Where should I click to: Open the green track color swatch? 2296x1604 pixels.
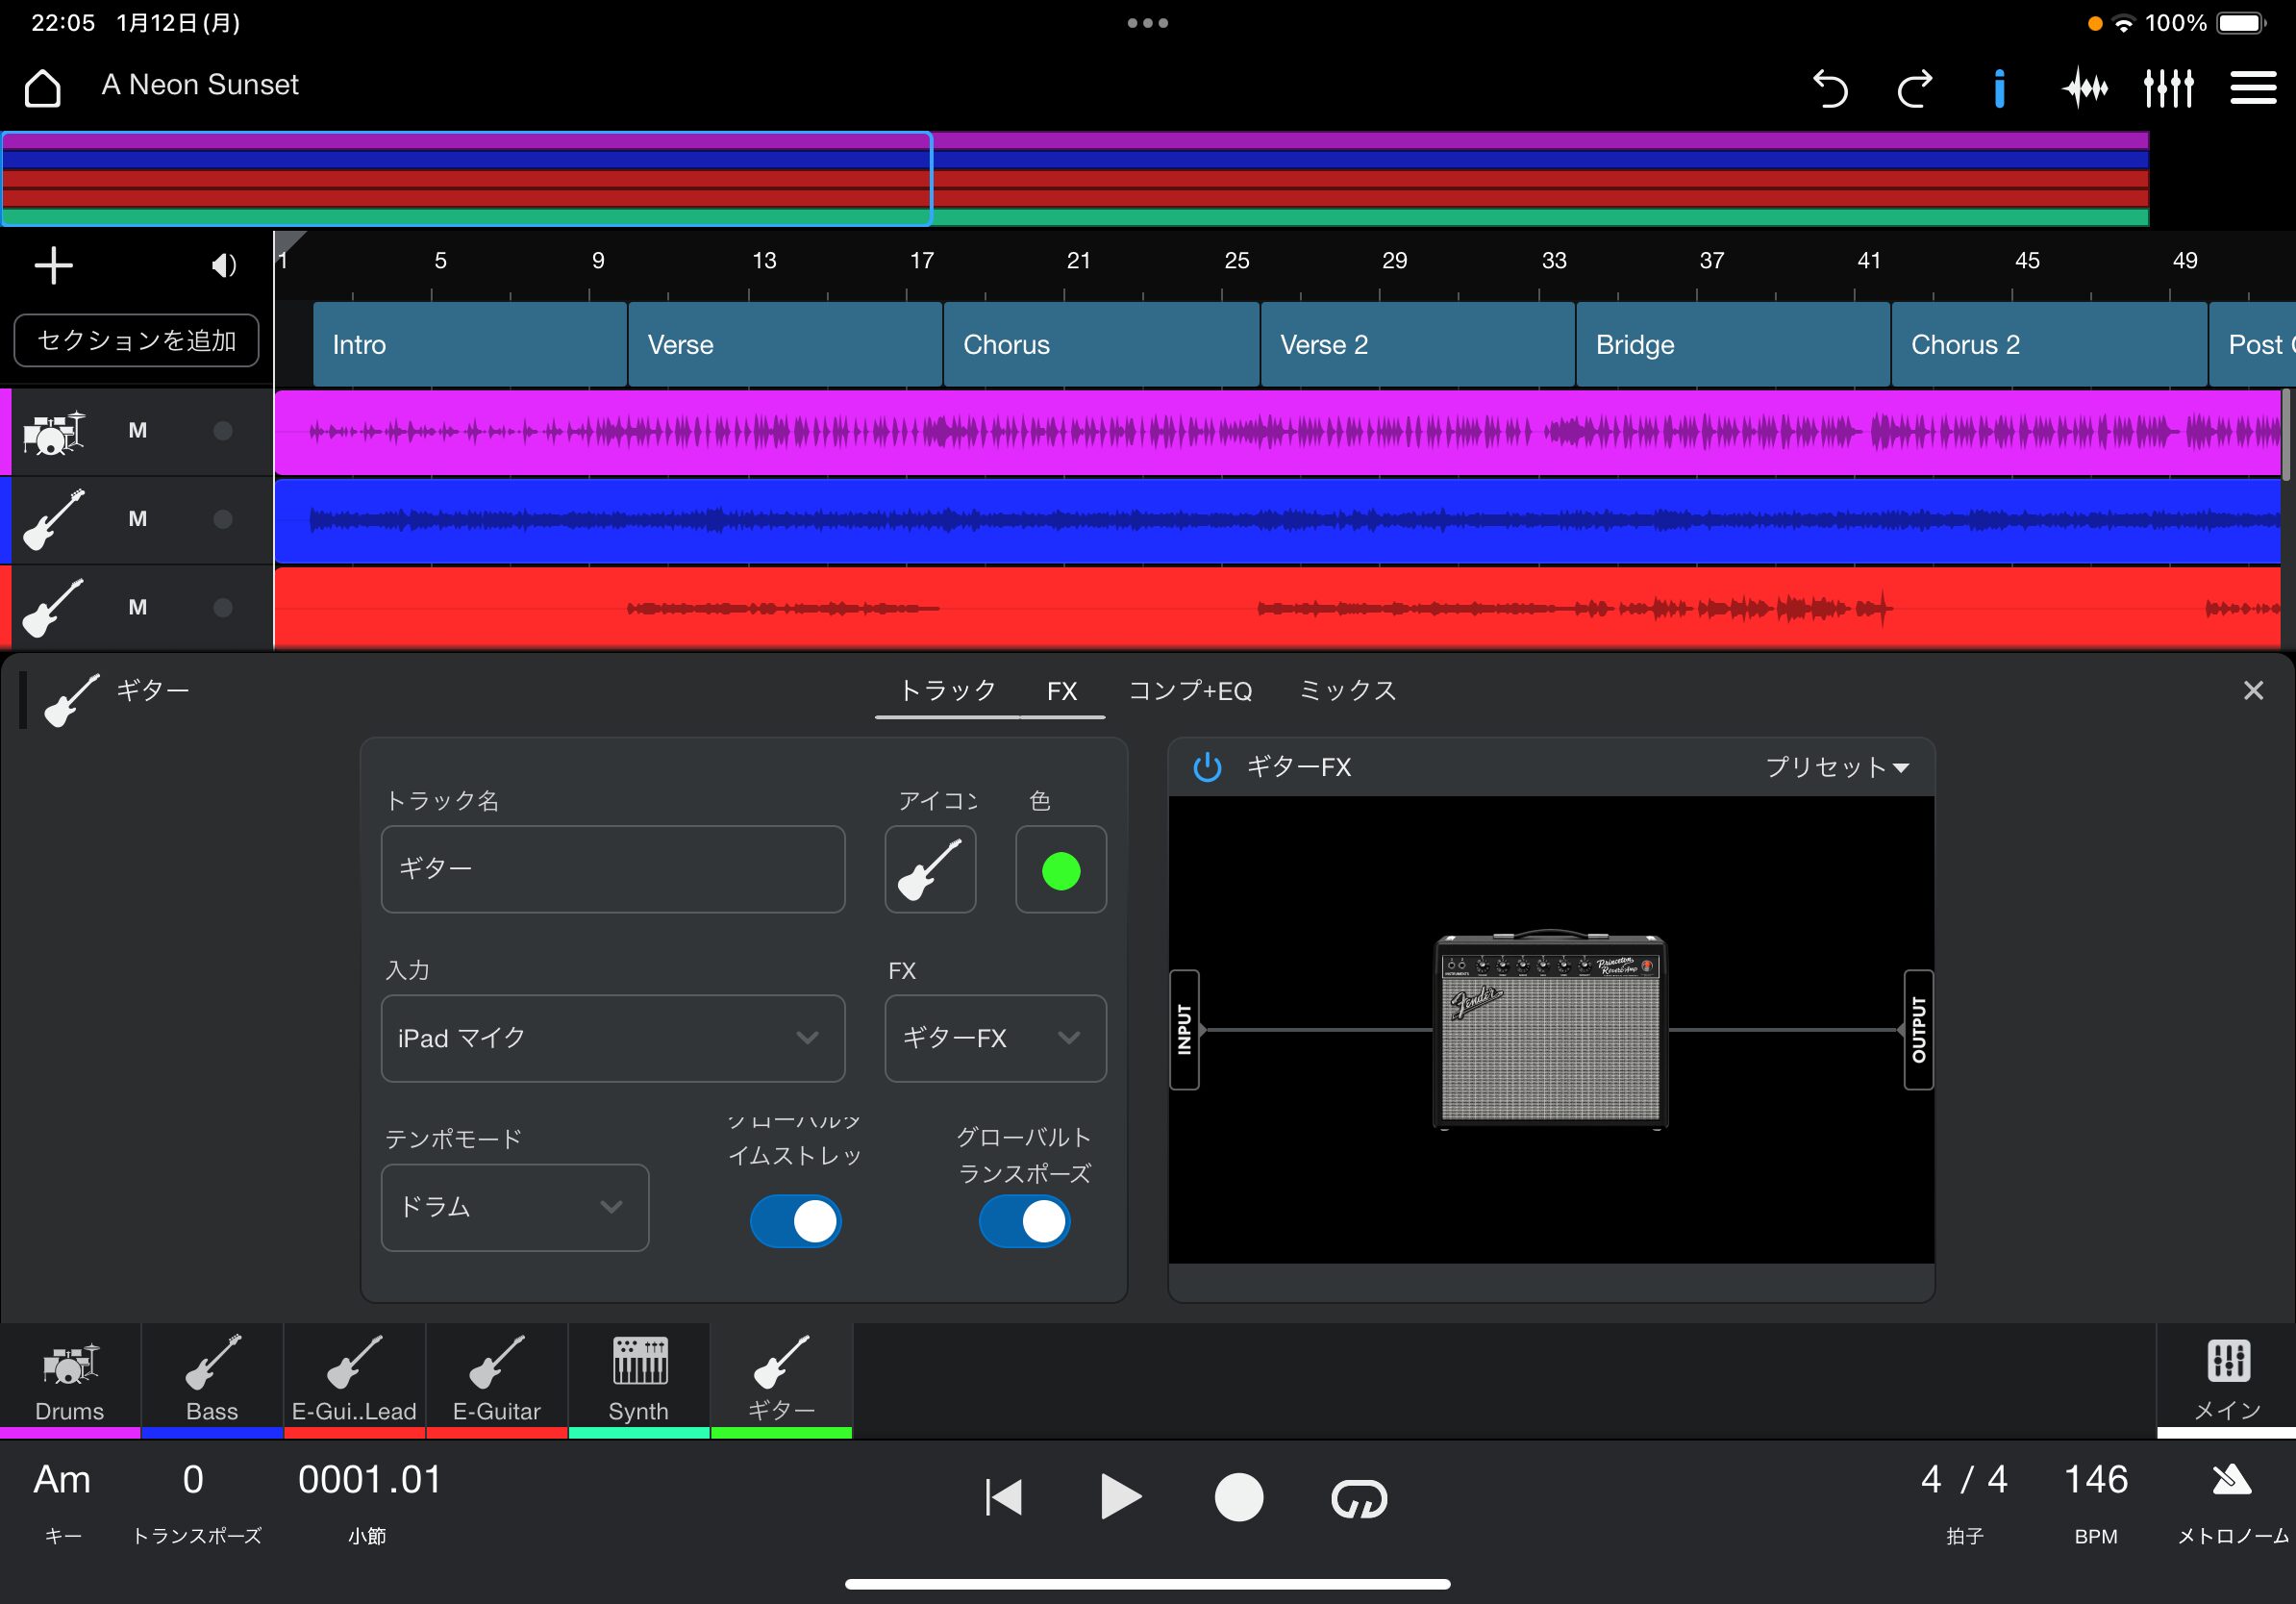tap(1060, 870)
